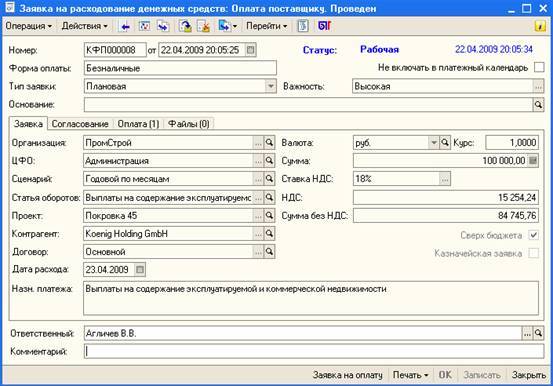This screenshot has height=386, width=553.
Task: Expand the Валюта dropdown arrow
Action: point(434,143)
